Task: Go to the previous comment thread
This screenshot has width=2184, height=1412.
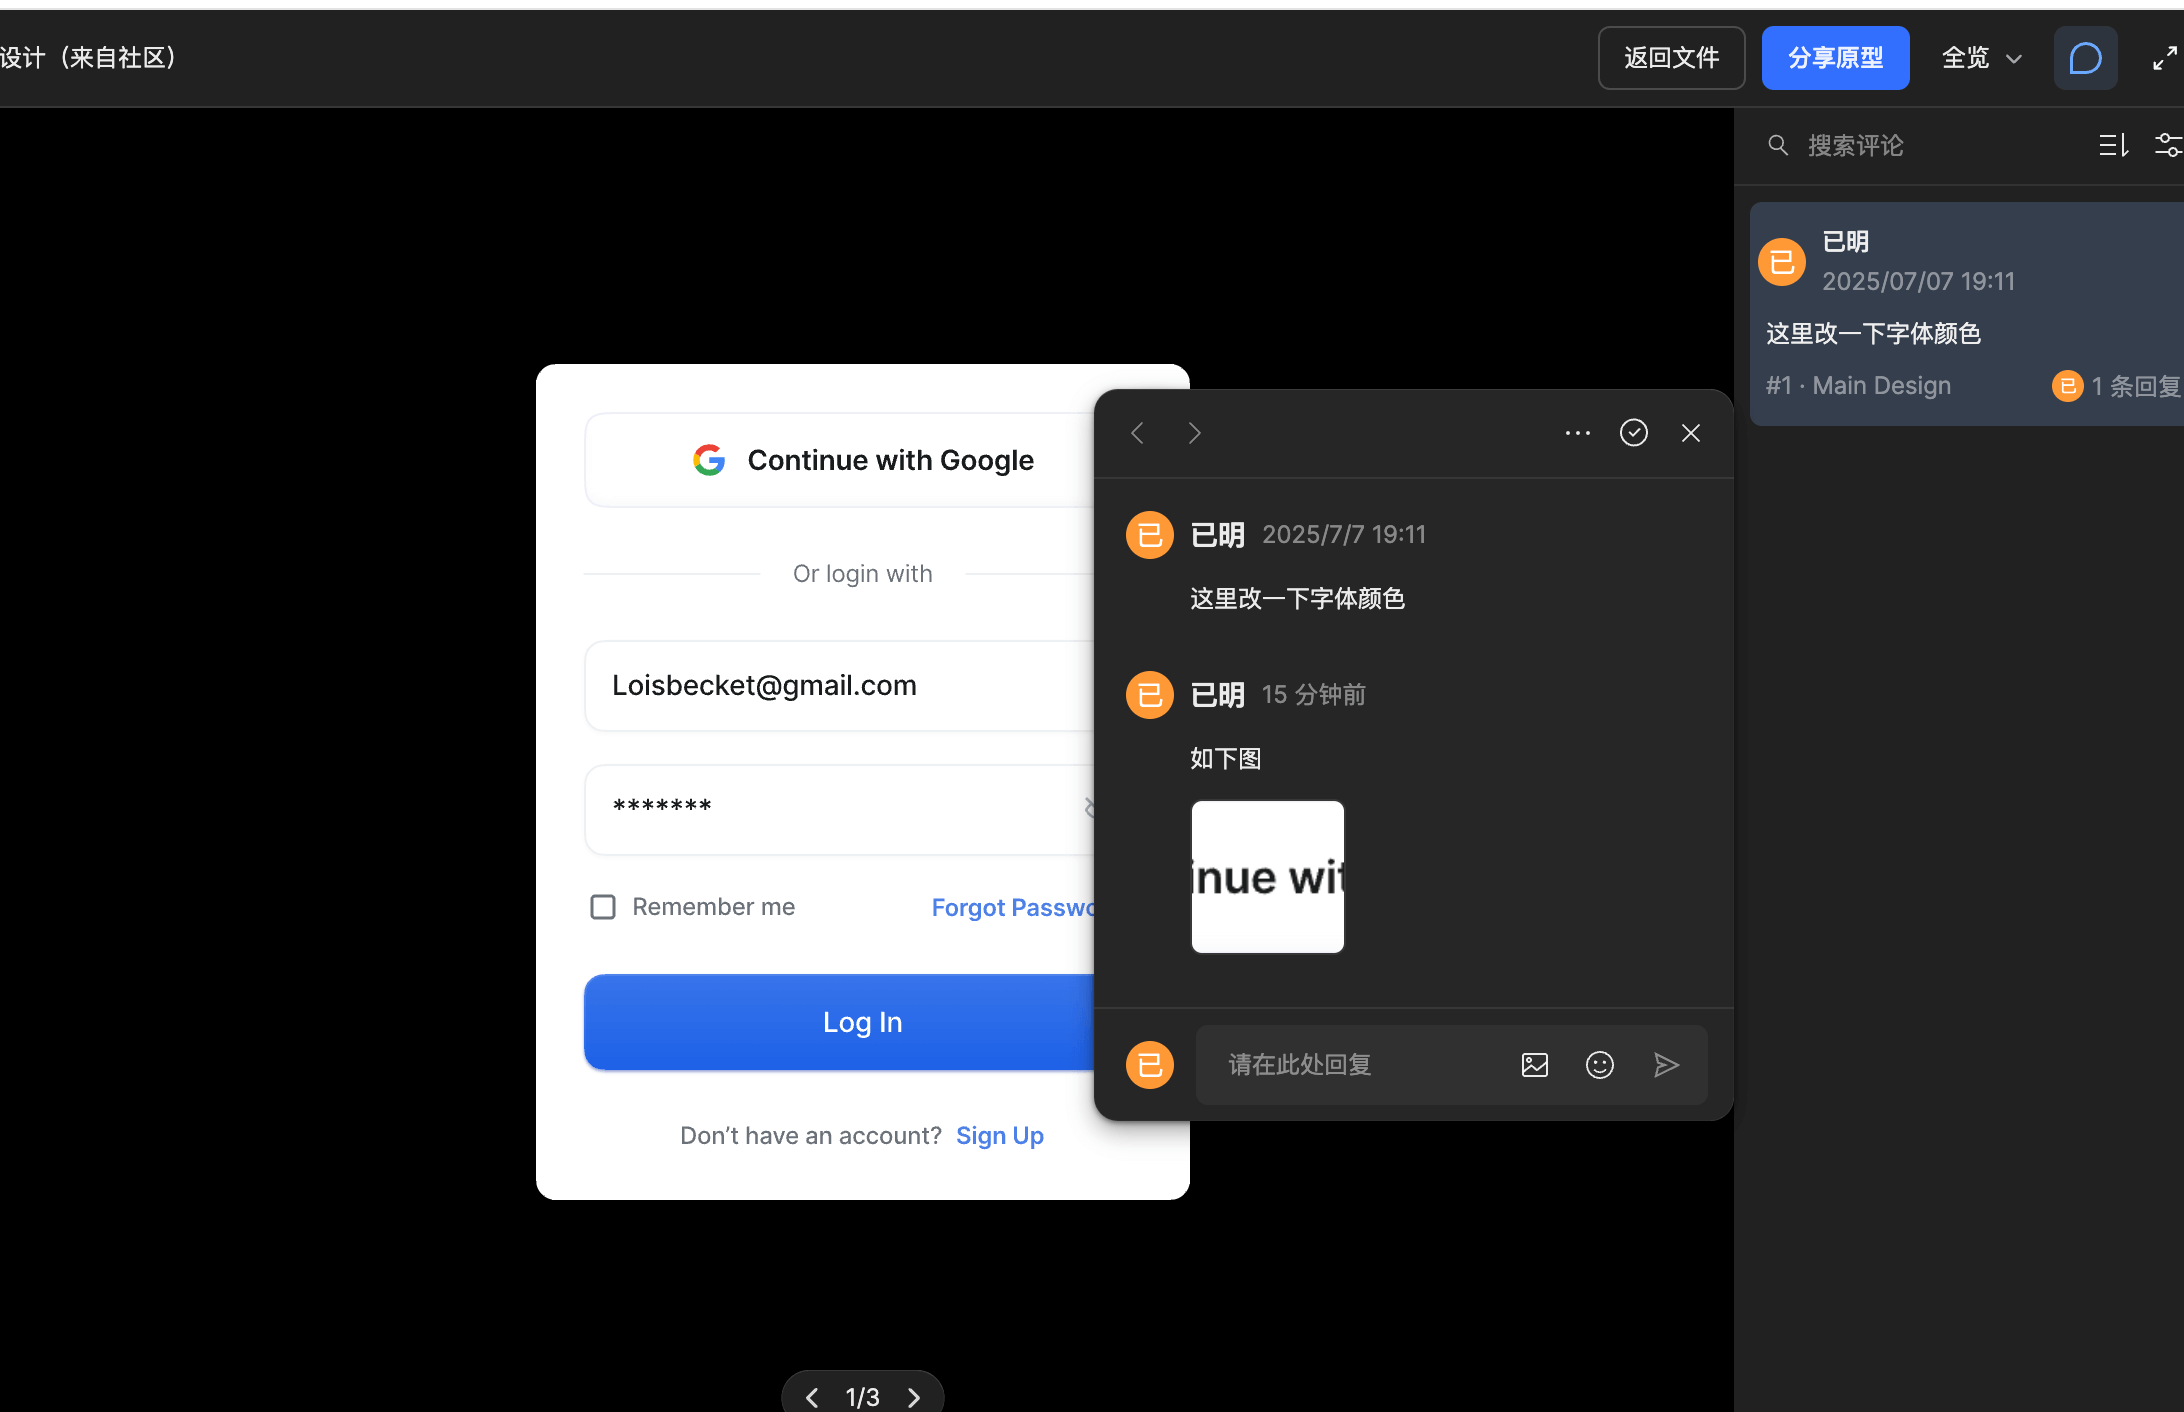Action: 1137,433
